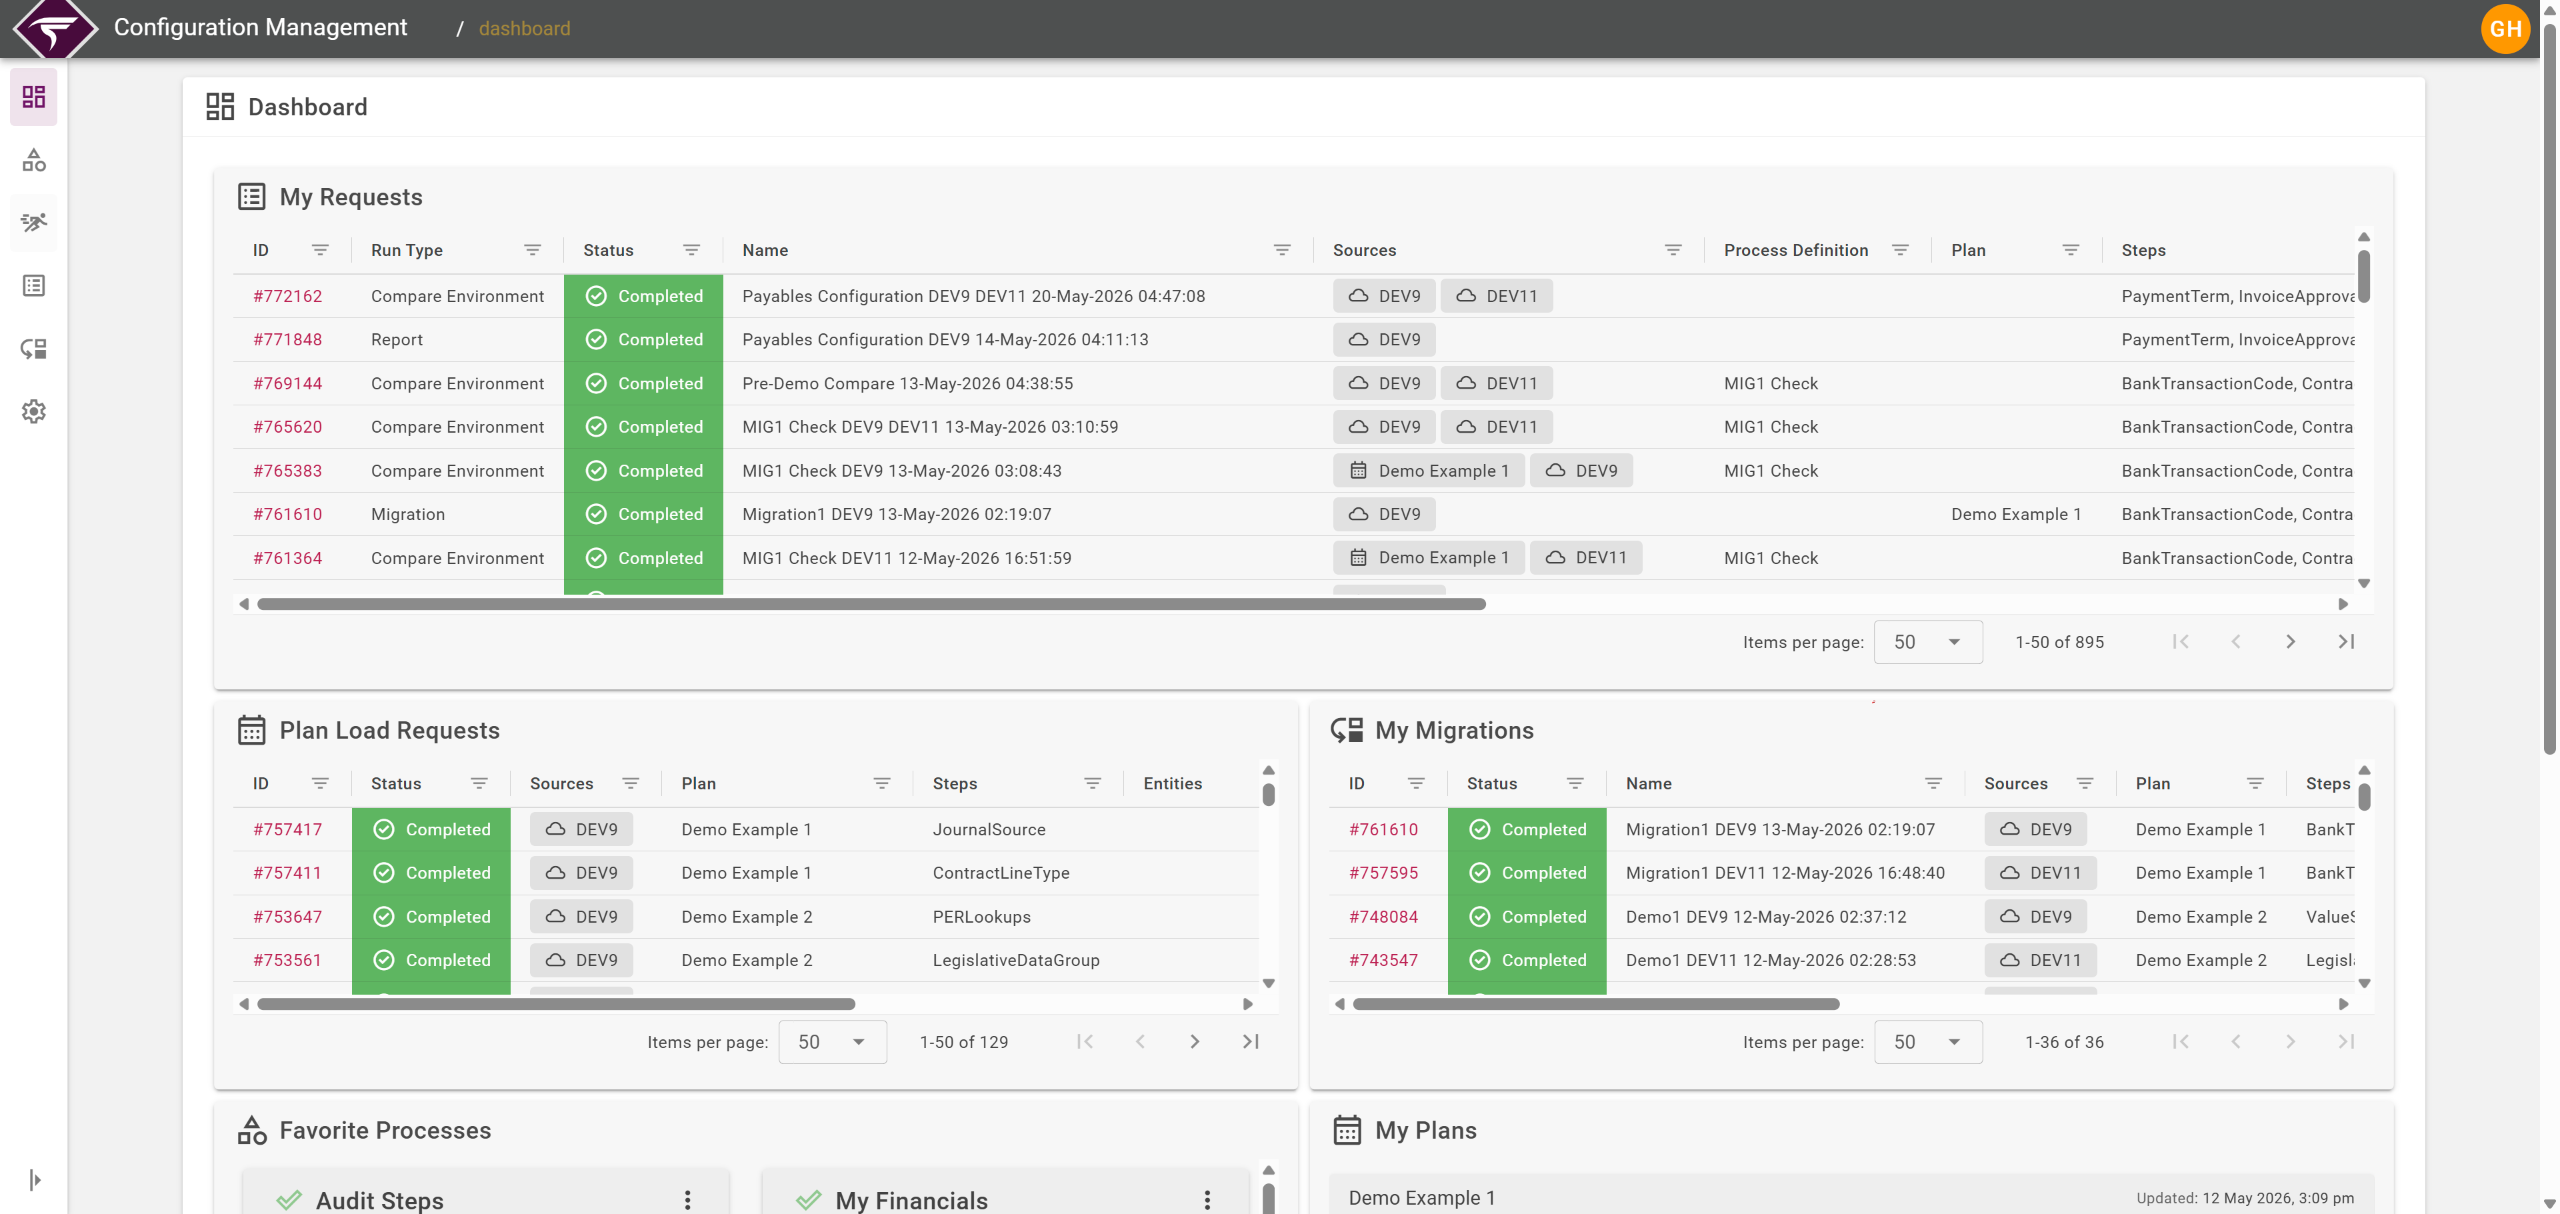Filter My Requests by ID column
2560x1214 pixels.
click(x=320, y=250)
